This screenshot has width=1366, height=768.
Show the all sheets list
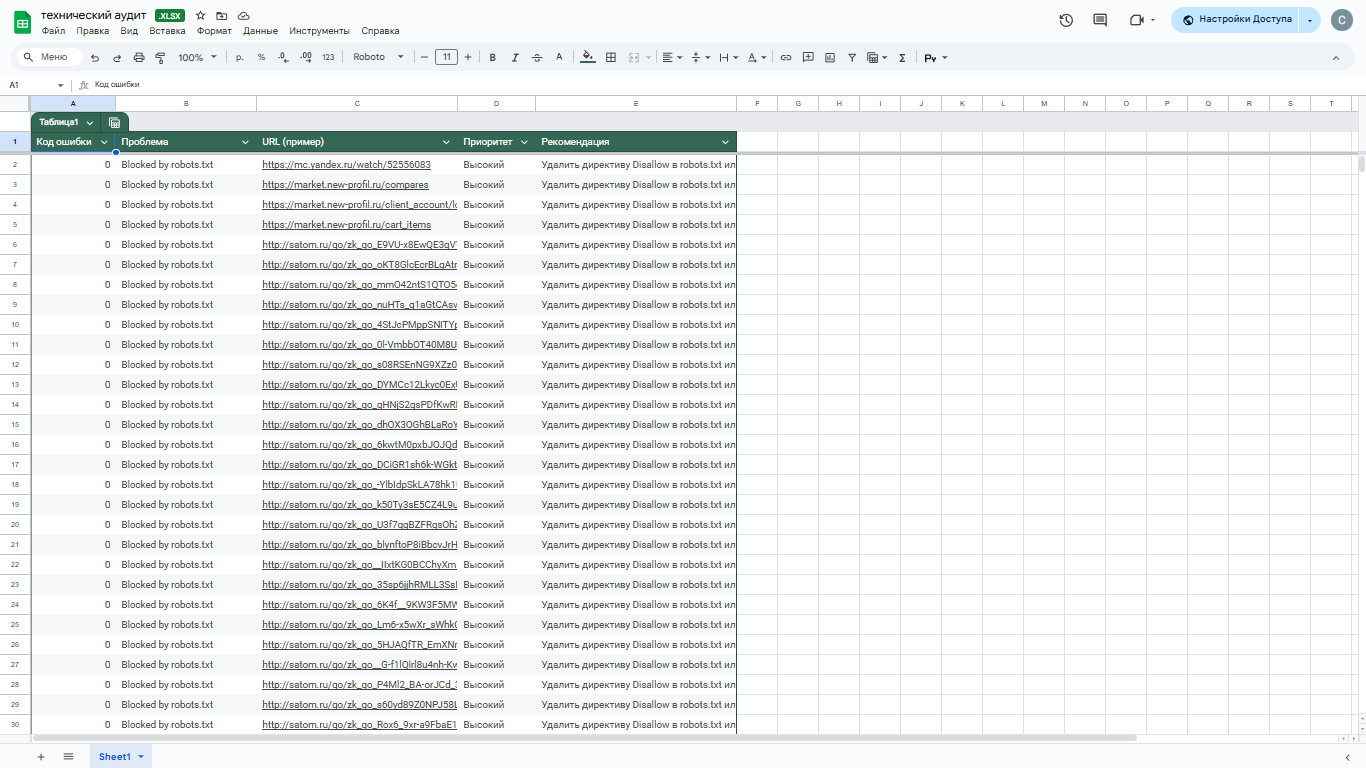click(68, 757)
